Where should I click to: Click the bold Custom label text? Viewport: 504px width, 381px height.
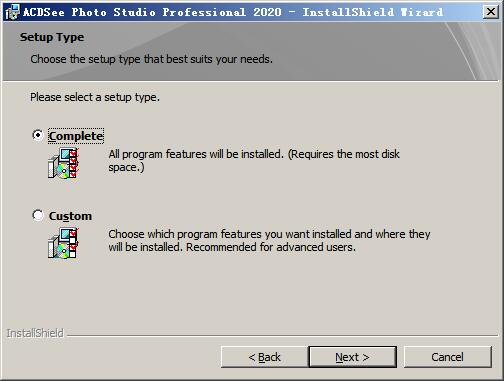pyautogui.click(x=70, y=216)
